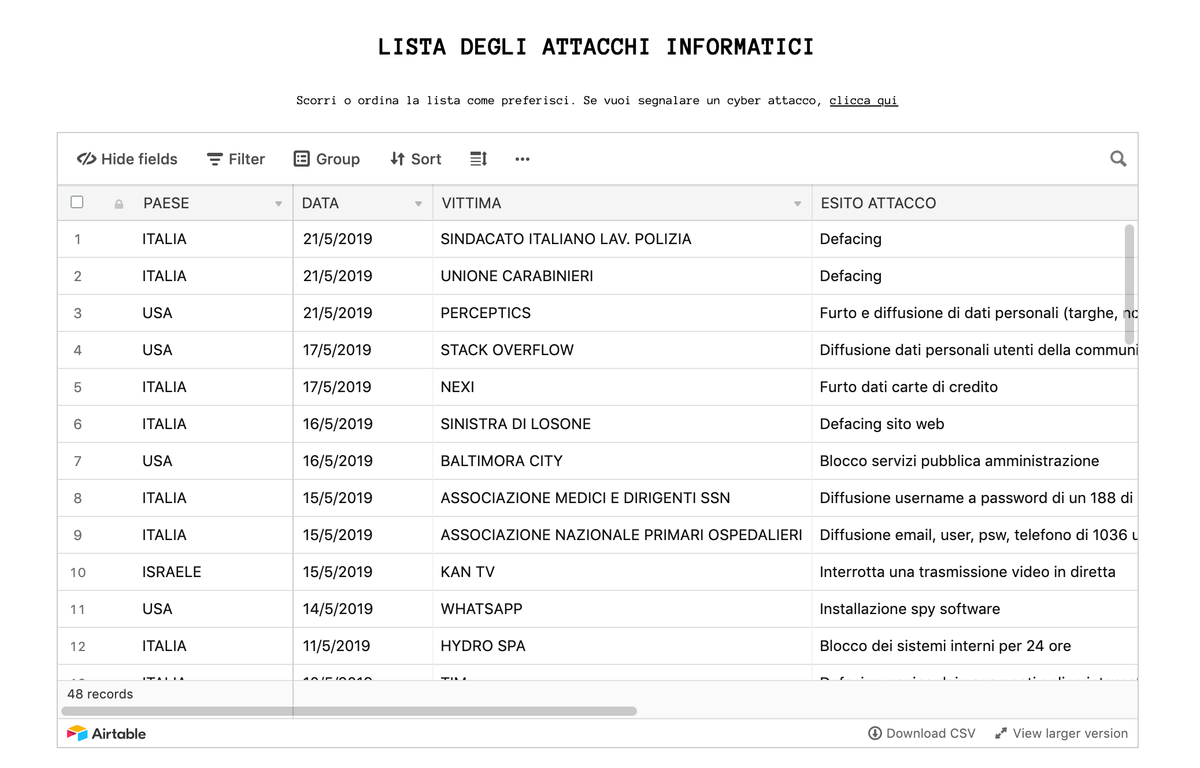Open the PAESE column dropdown arrow
The width and height of the screenshot is (1200, 768).
click(277, 203)
